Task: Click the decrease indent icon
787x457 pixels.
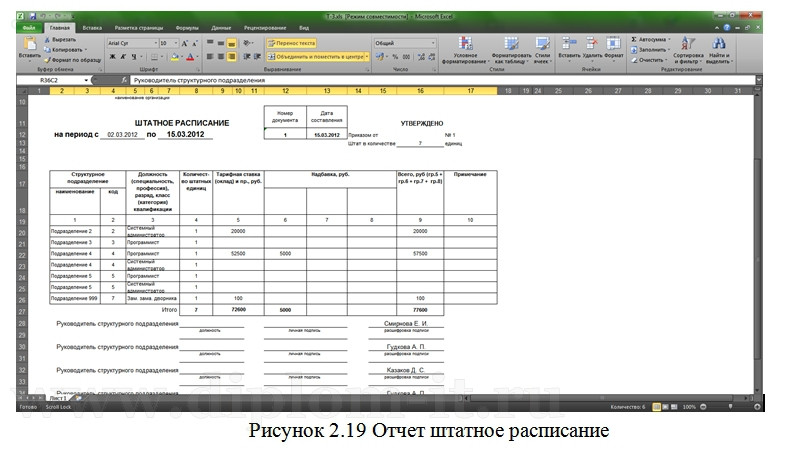Action: point(247,57)
